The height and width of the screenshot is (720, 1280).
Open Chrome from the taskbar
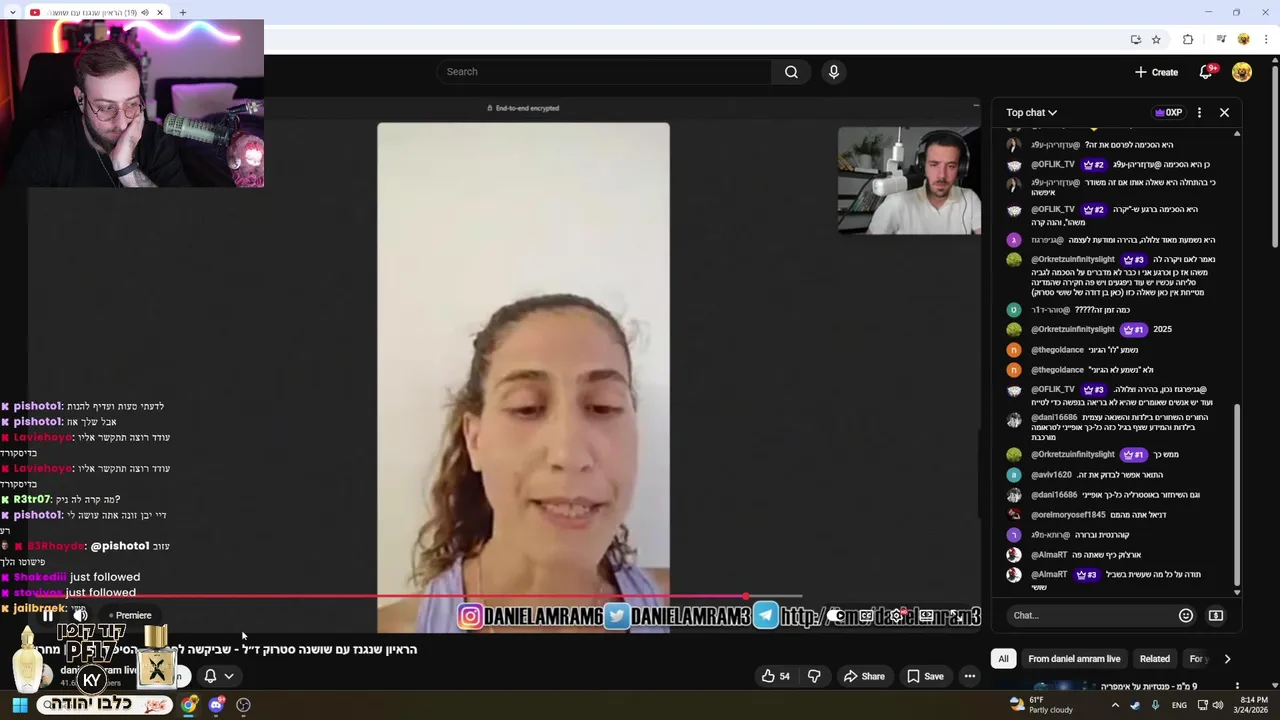[189, 705]
